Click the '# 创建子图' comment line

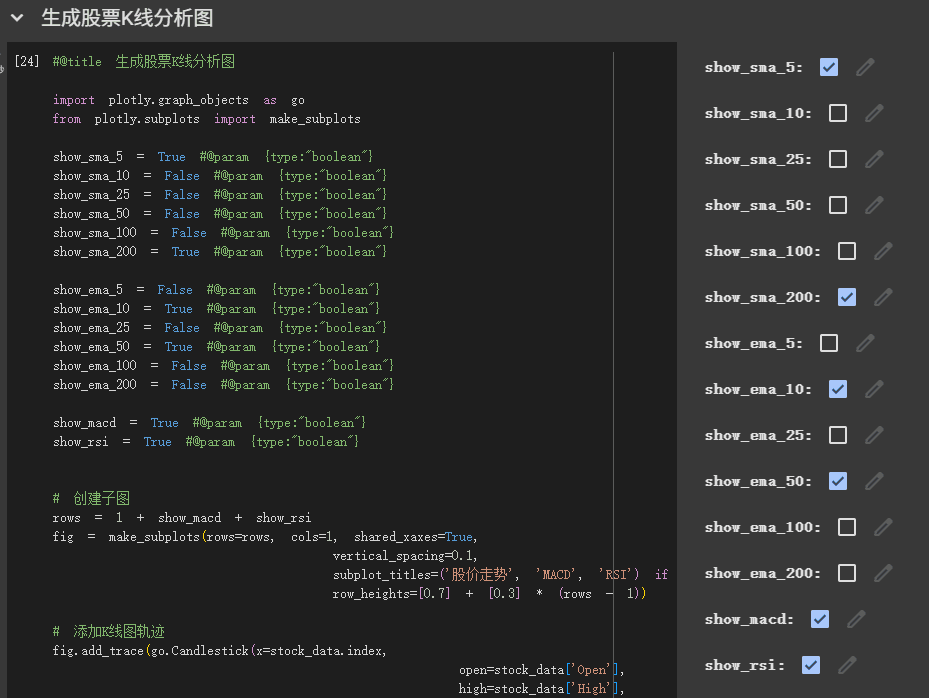click(91, 498)
